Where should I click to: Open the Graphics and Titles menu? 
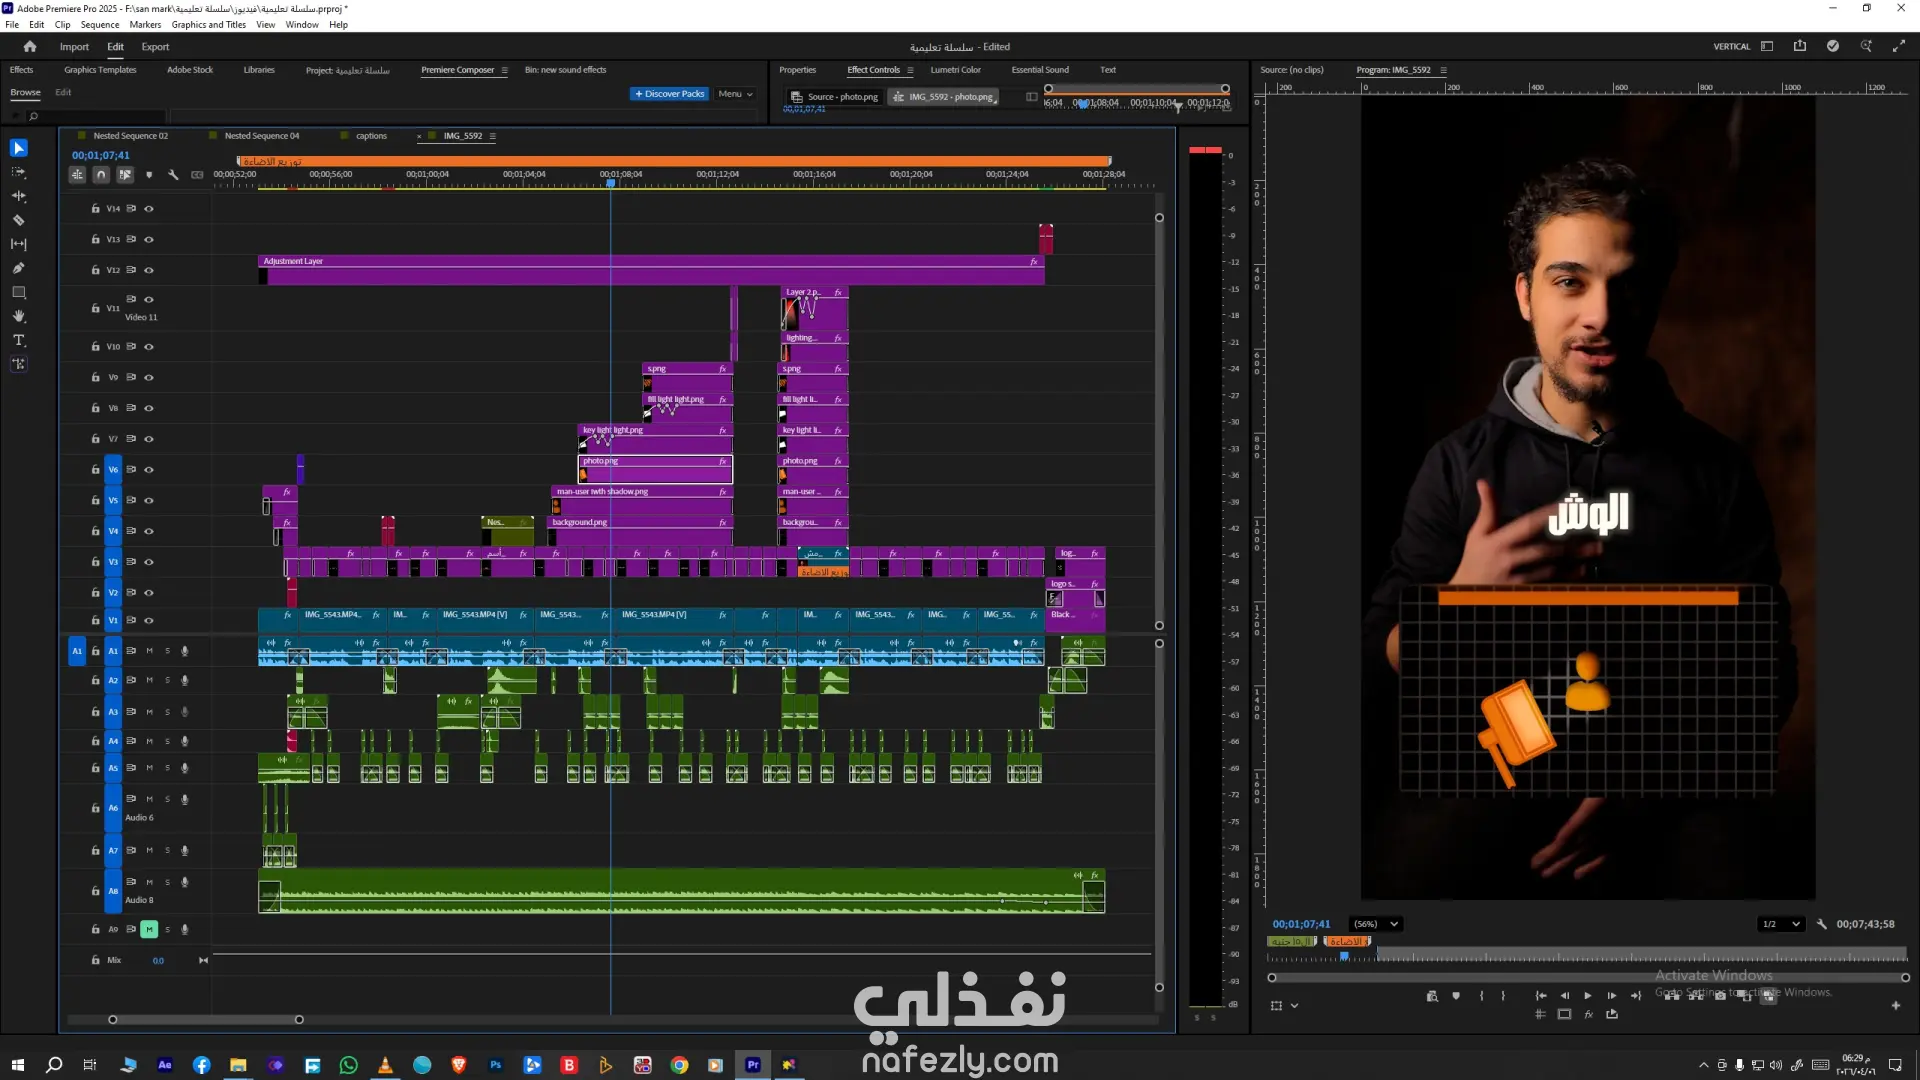point(208,25)
